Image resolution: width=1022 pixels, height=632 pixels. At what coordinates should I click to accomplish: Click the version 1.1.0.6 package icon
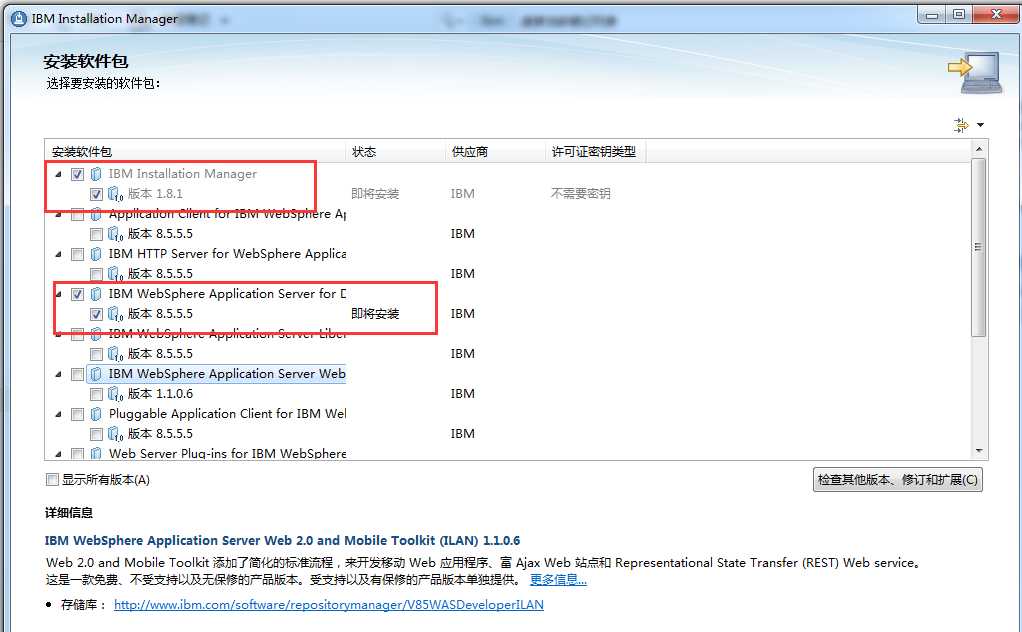115,394
